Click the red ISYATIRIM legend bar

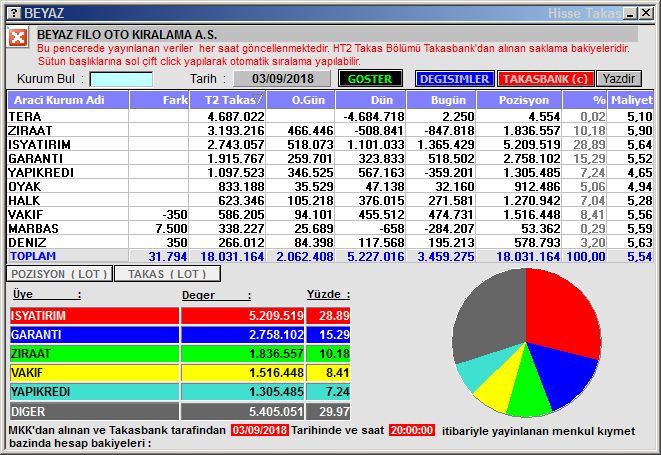coord(94,315)
